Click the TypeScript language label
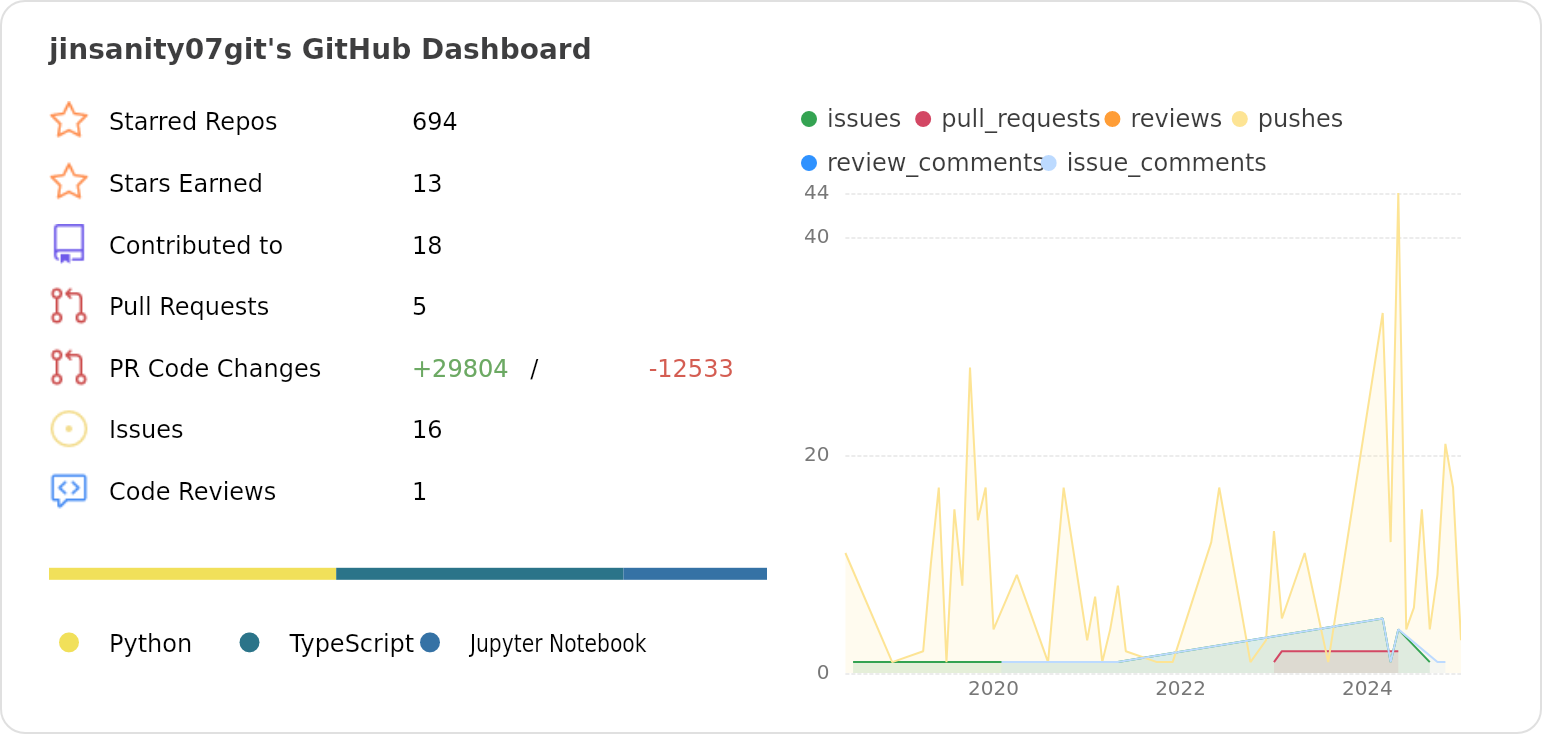1542x734 pixels. pyautogui.click(x=351, y=644)
